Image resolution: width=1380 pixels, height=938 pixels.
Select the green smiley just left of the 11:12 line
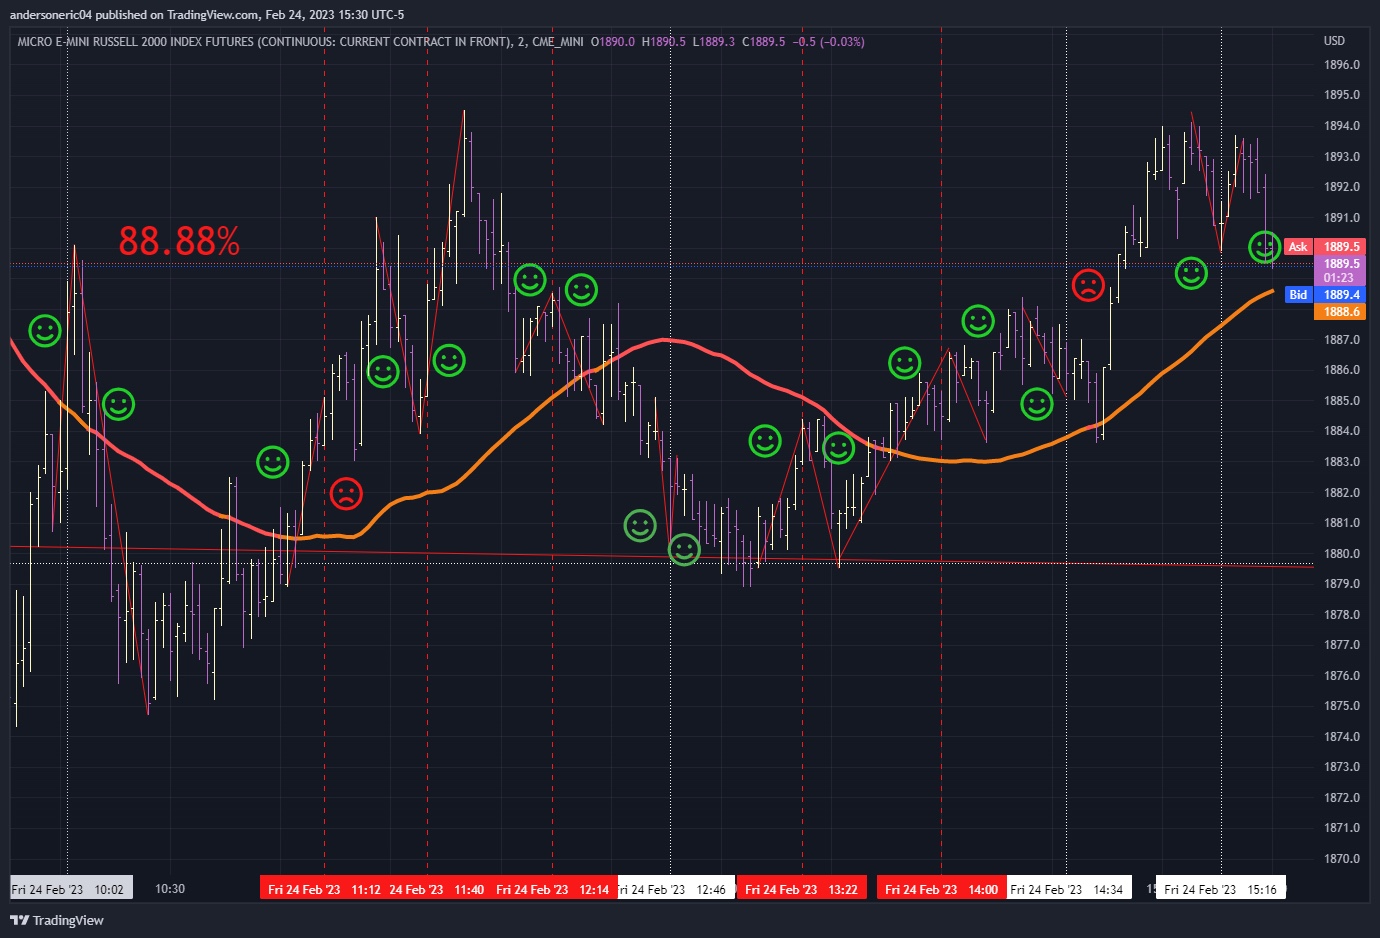click(273, 462)
